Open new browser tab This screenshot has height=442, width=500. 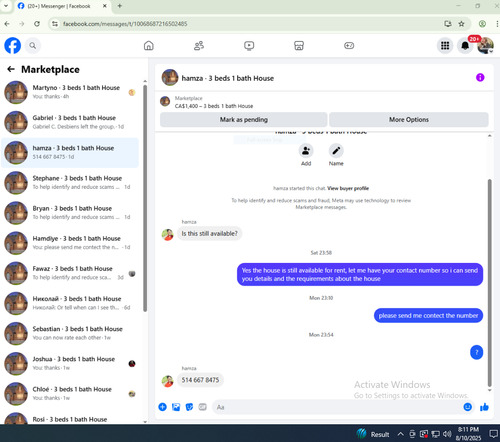click(x=120, y=6)
